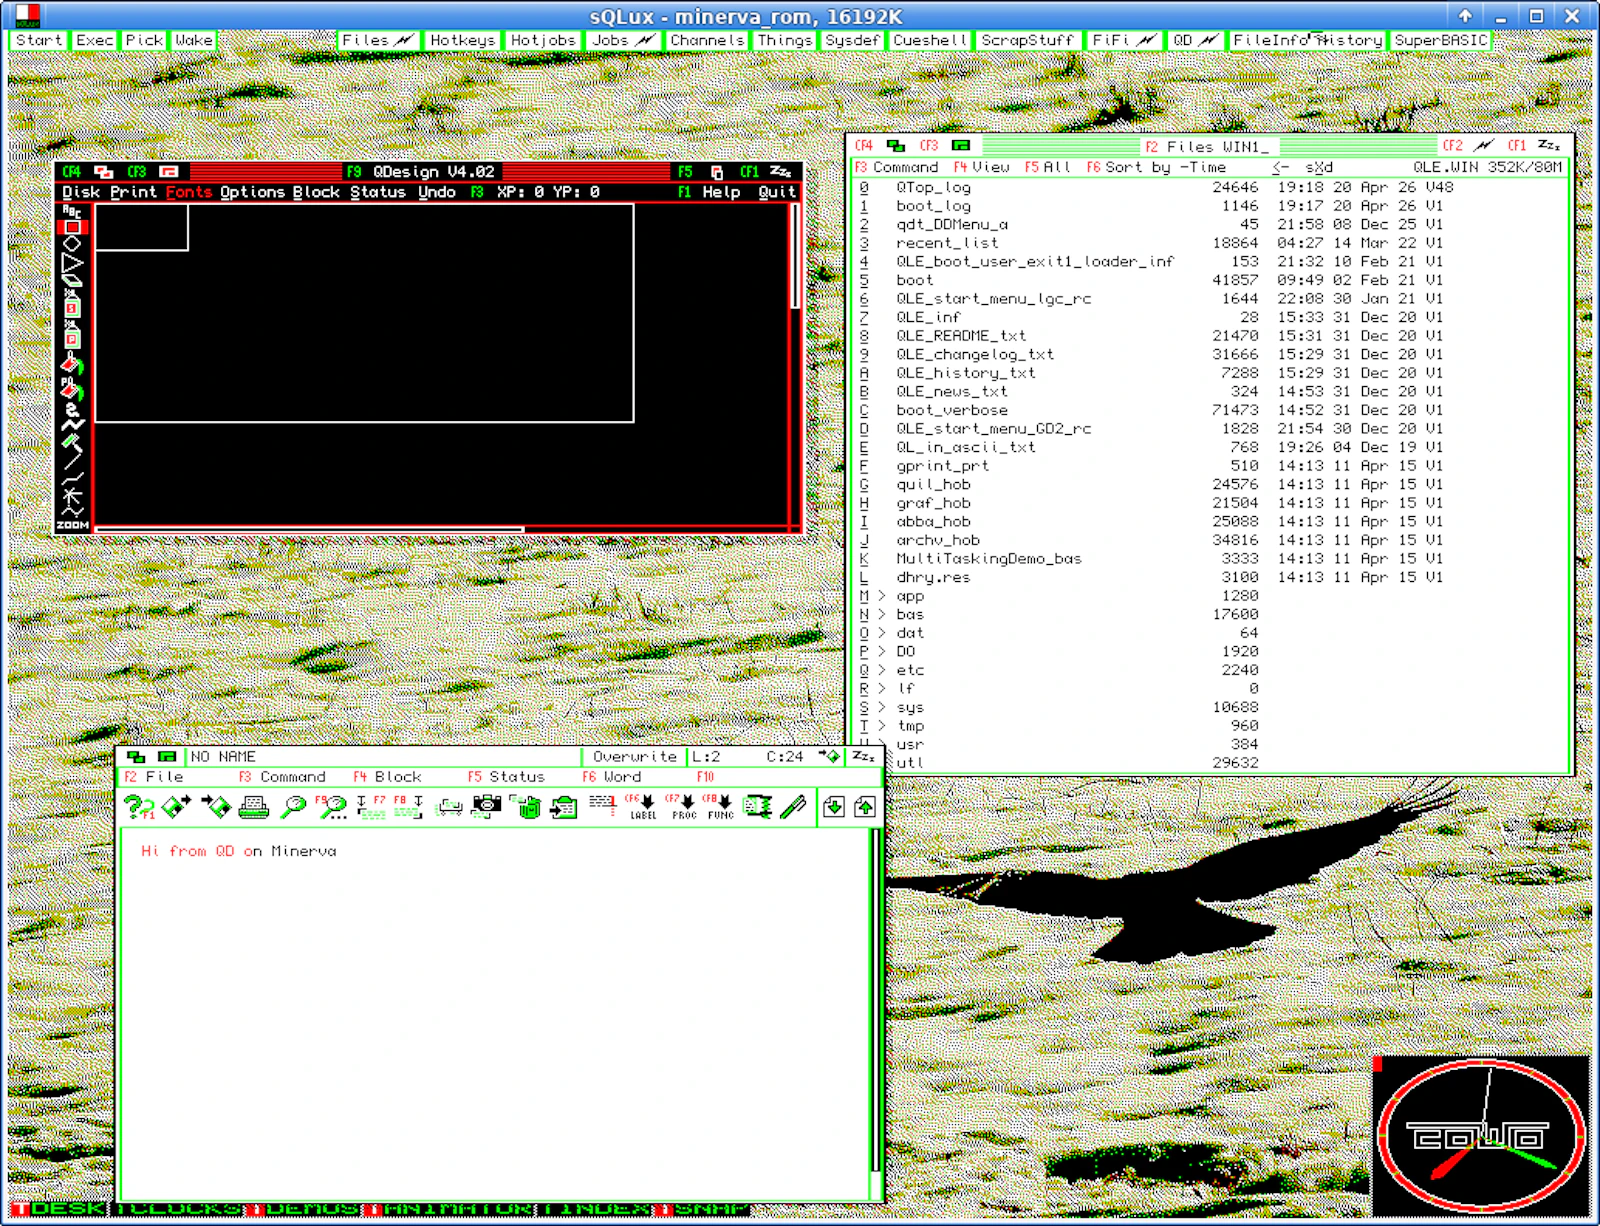Click F1 Help in QDesign window
Viewport: 1600px width, 1226px height.
click(709, 192)
